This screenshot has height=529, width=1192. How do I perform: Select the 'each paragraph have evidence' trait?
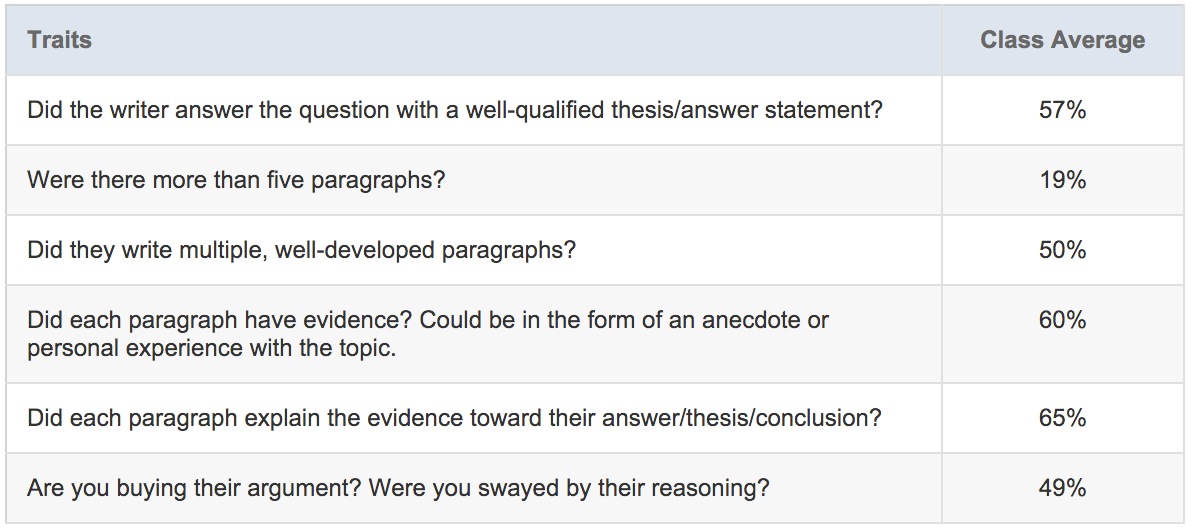428,334
